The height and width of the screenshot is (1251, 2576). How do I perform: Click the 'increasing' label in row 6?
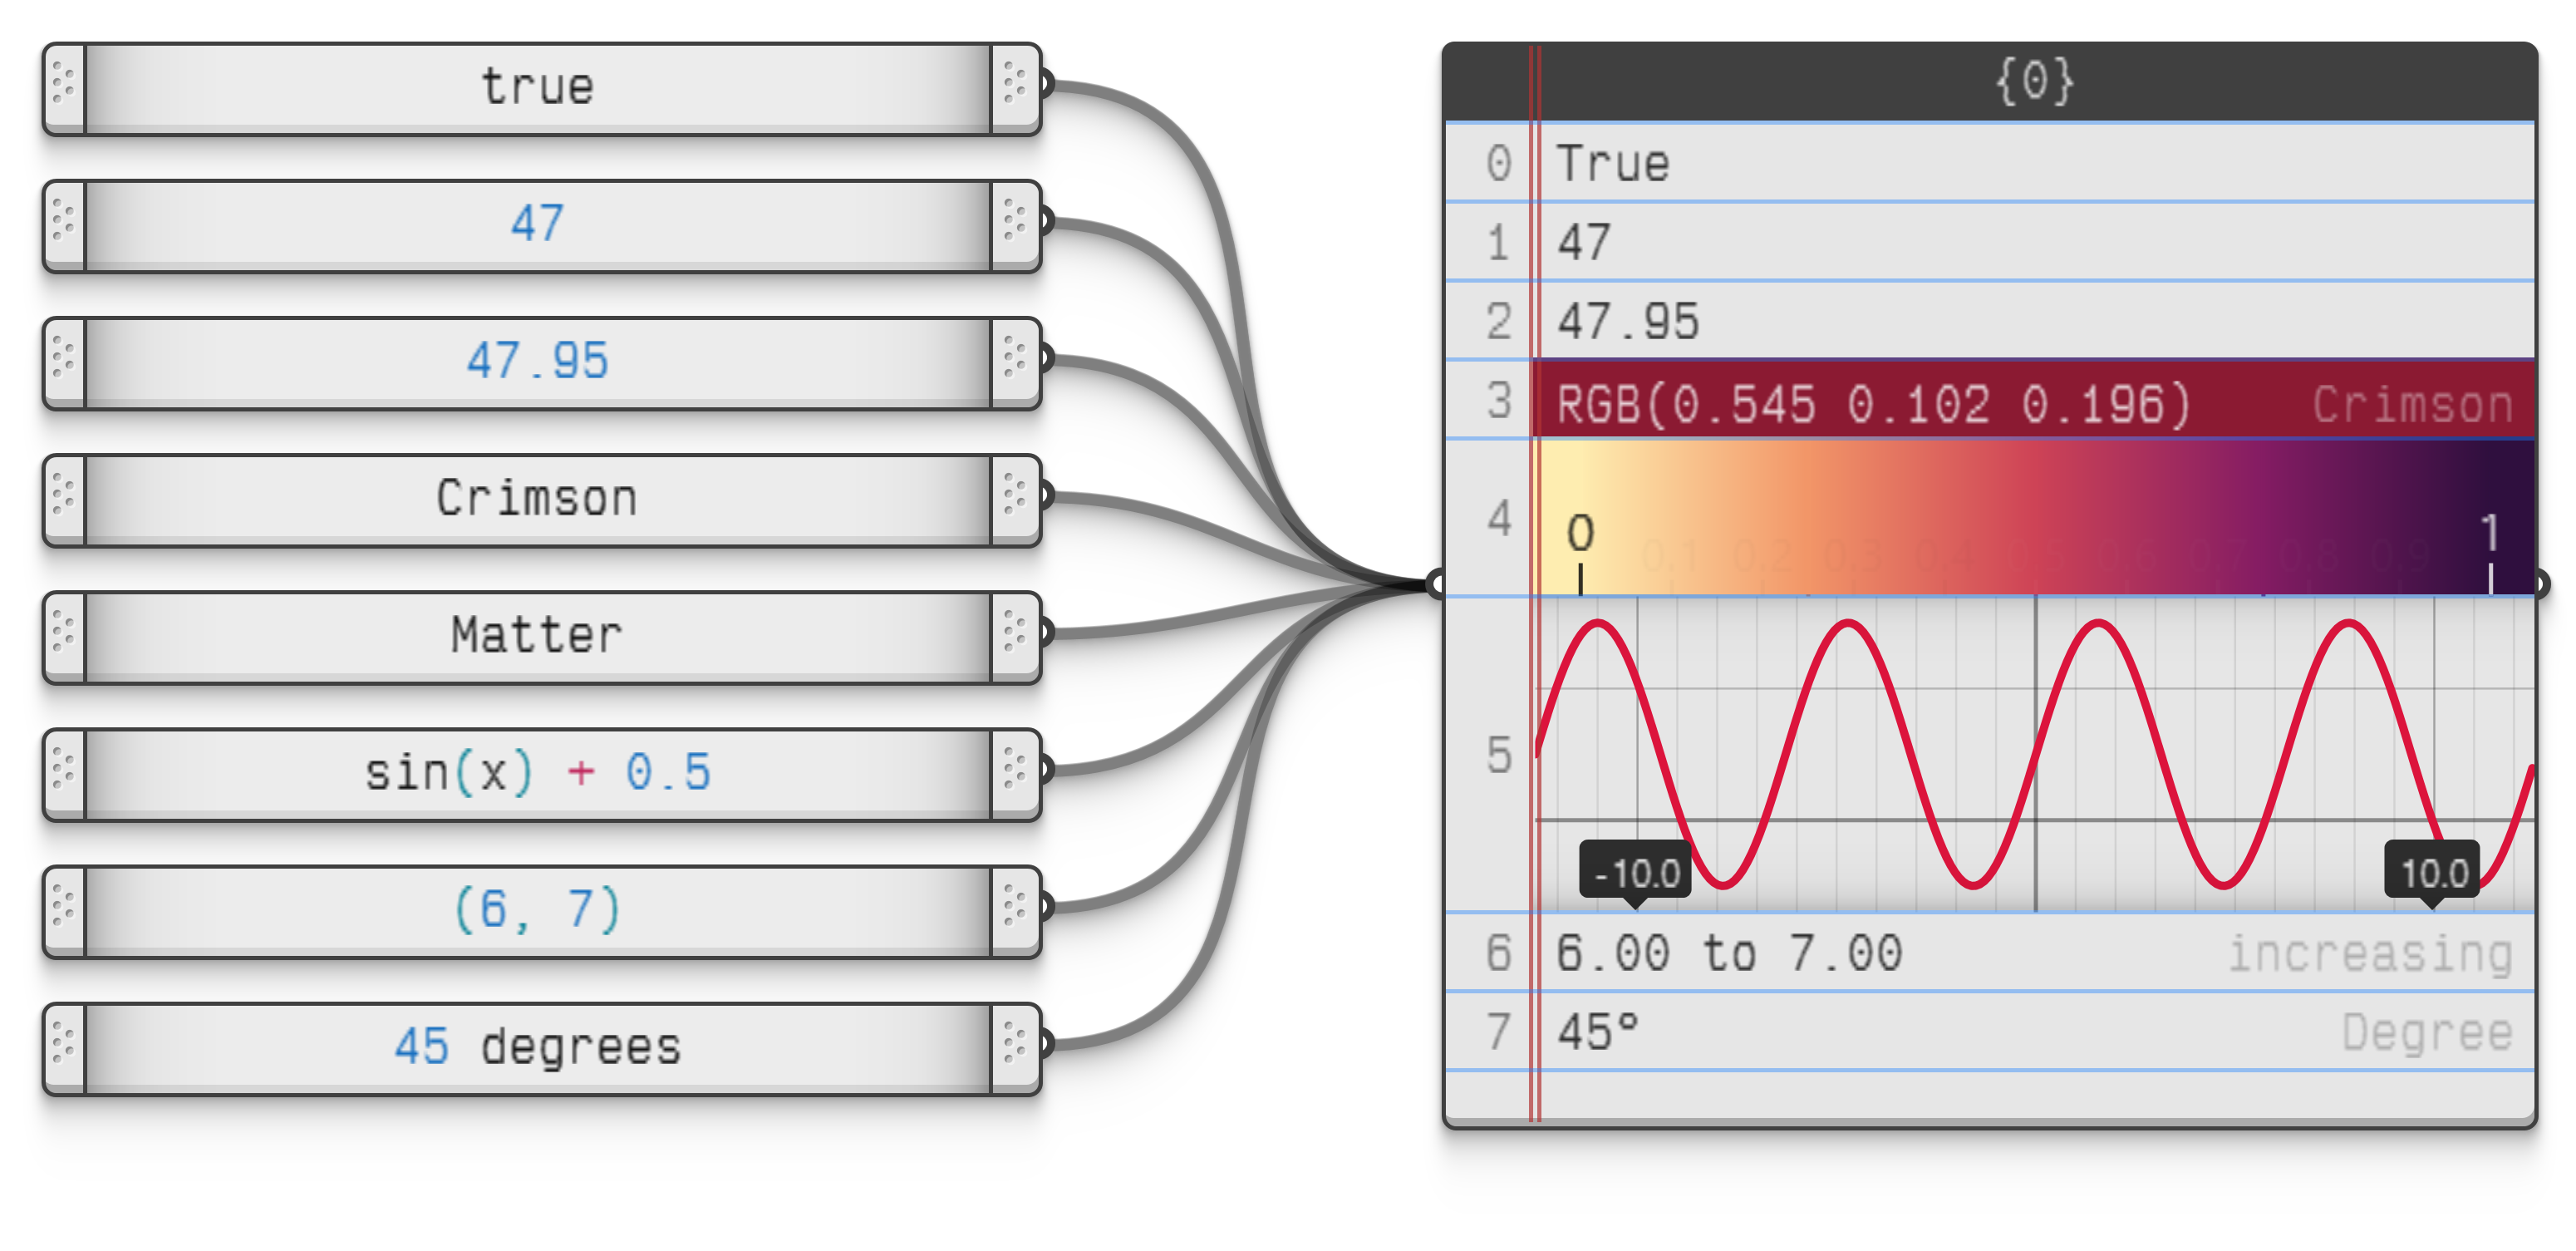pos(2371,953)
